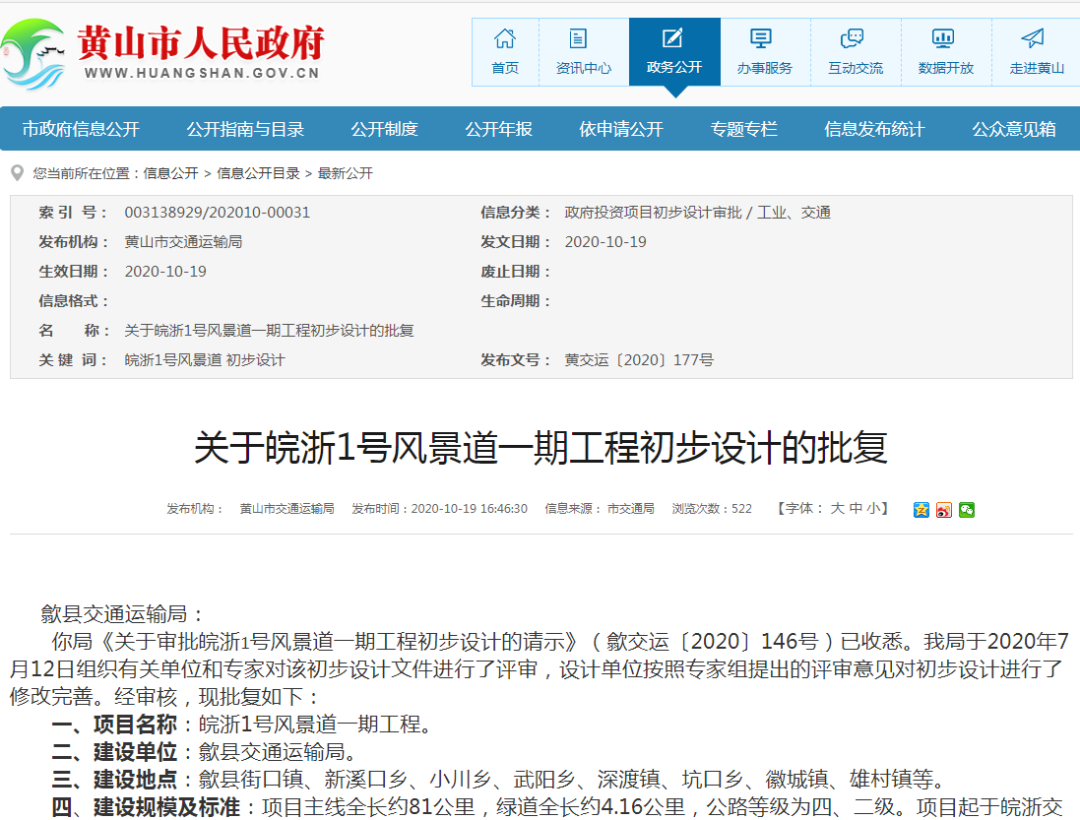The height and width of the screenshot is (820, 1080).
Task: Open the 互动交流 interaction icon
Action: click(854, 39)
